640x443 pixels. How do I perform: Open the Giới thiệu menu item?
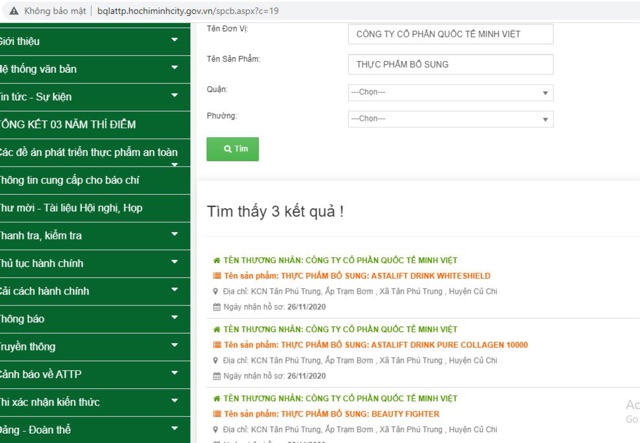tap(20, 41)
